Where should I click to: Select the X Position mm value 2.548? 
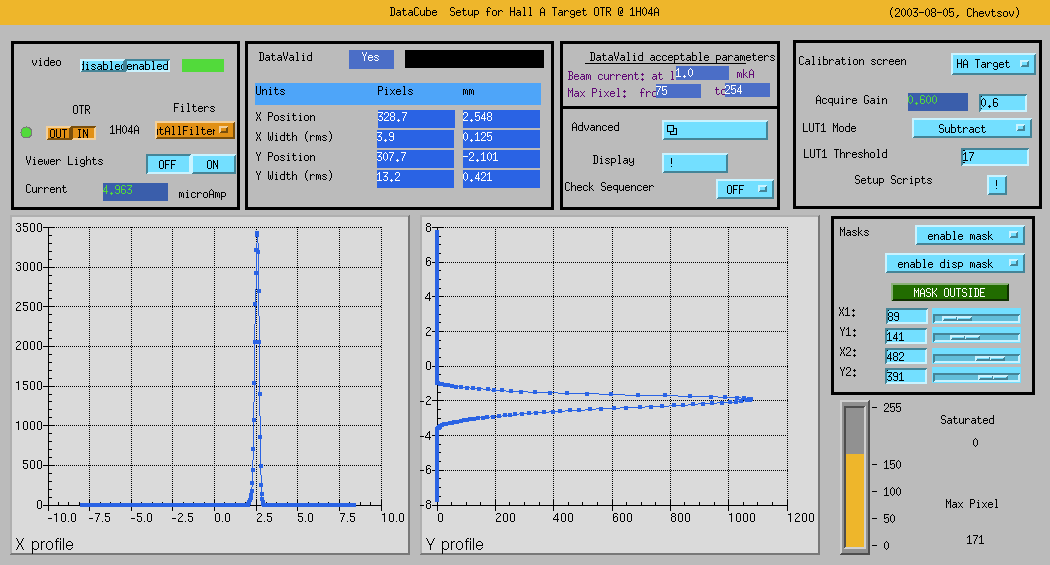(501, 118)
